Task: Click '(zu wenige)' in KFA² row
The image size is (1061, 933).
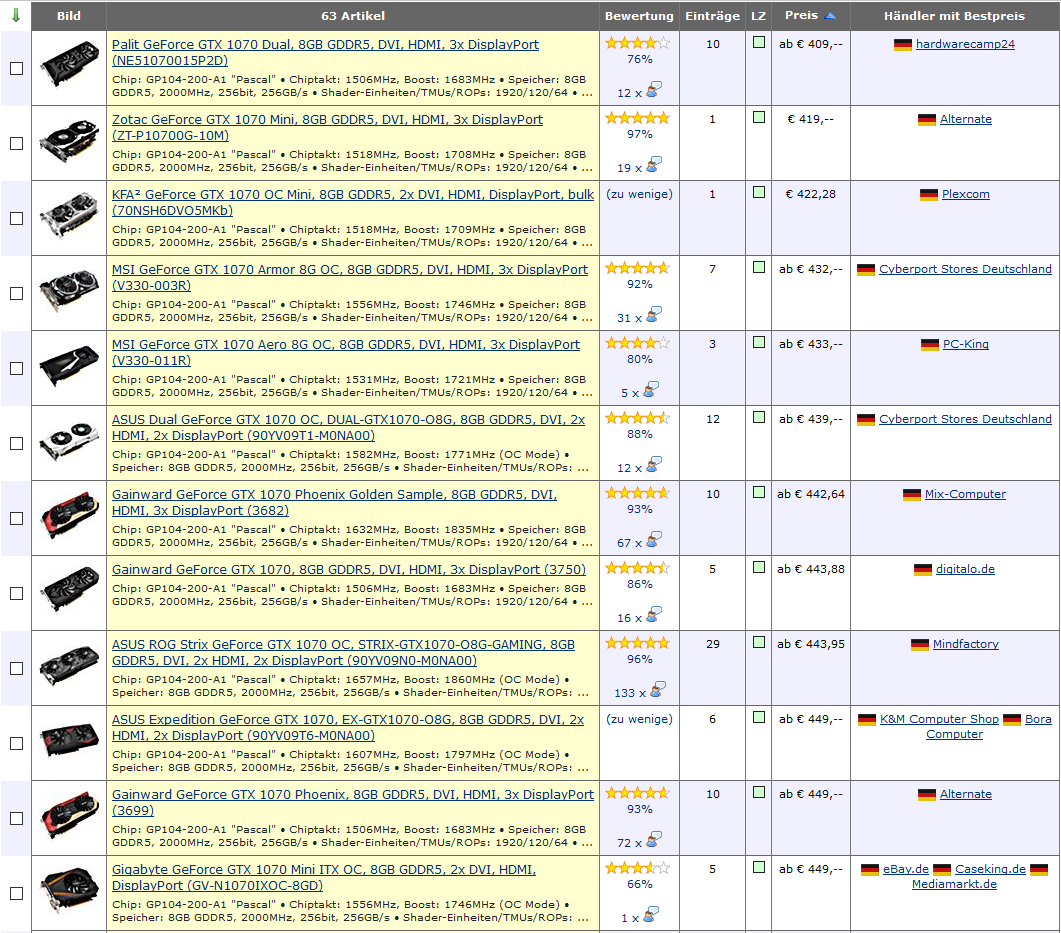Action: (x=639, y=194)
